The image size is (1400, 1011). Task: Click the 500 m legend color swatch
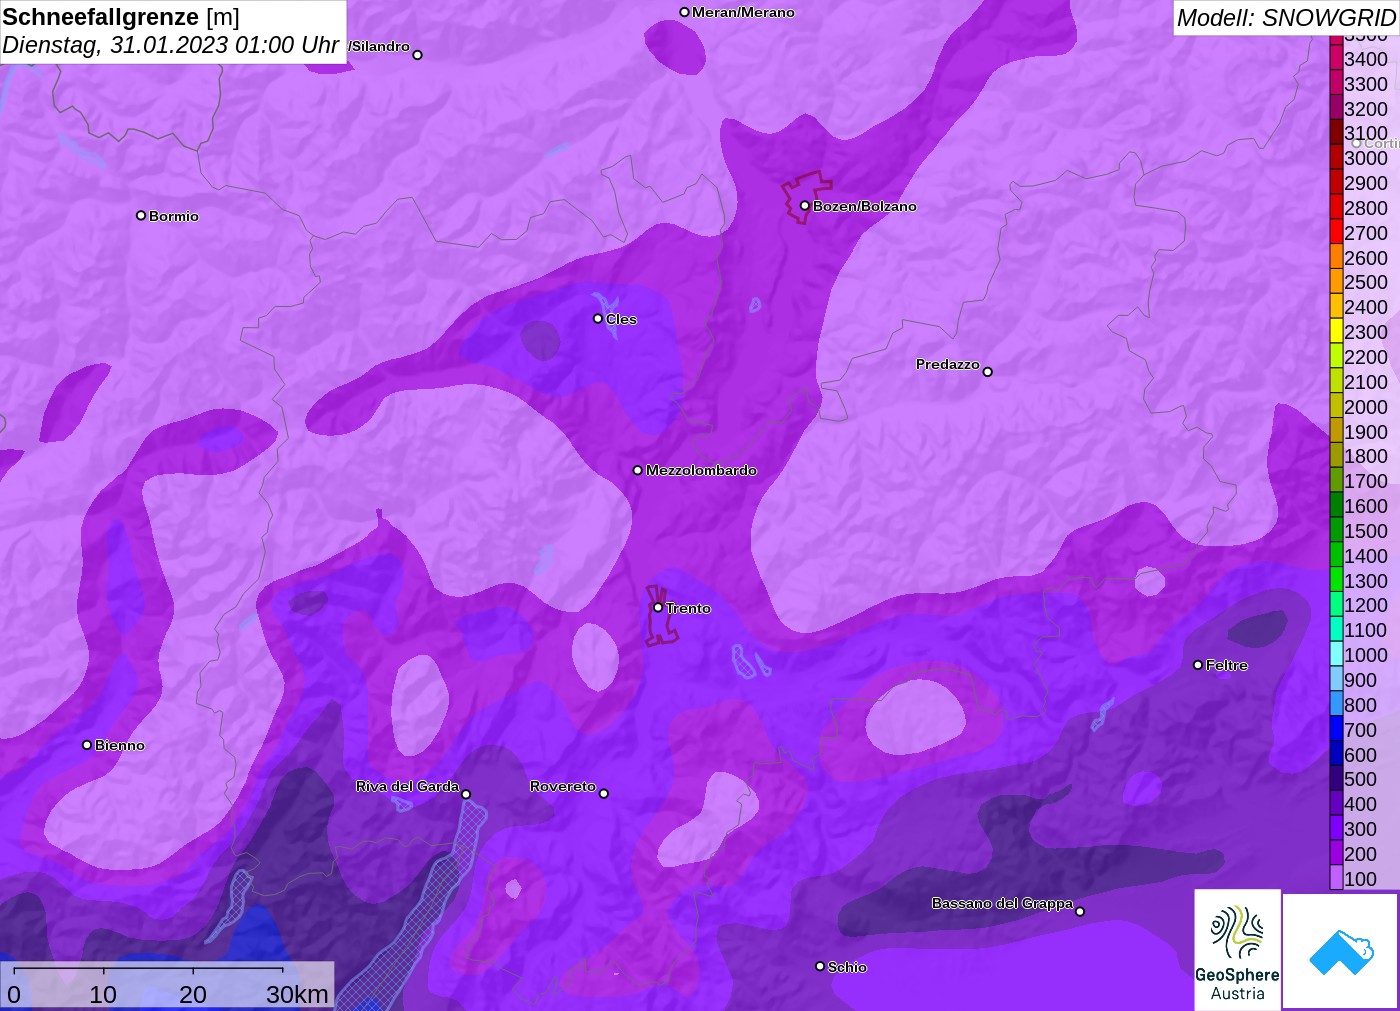click(1336, 779)
